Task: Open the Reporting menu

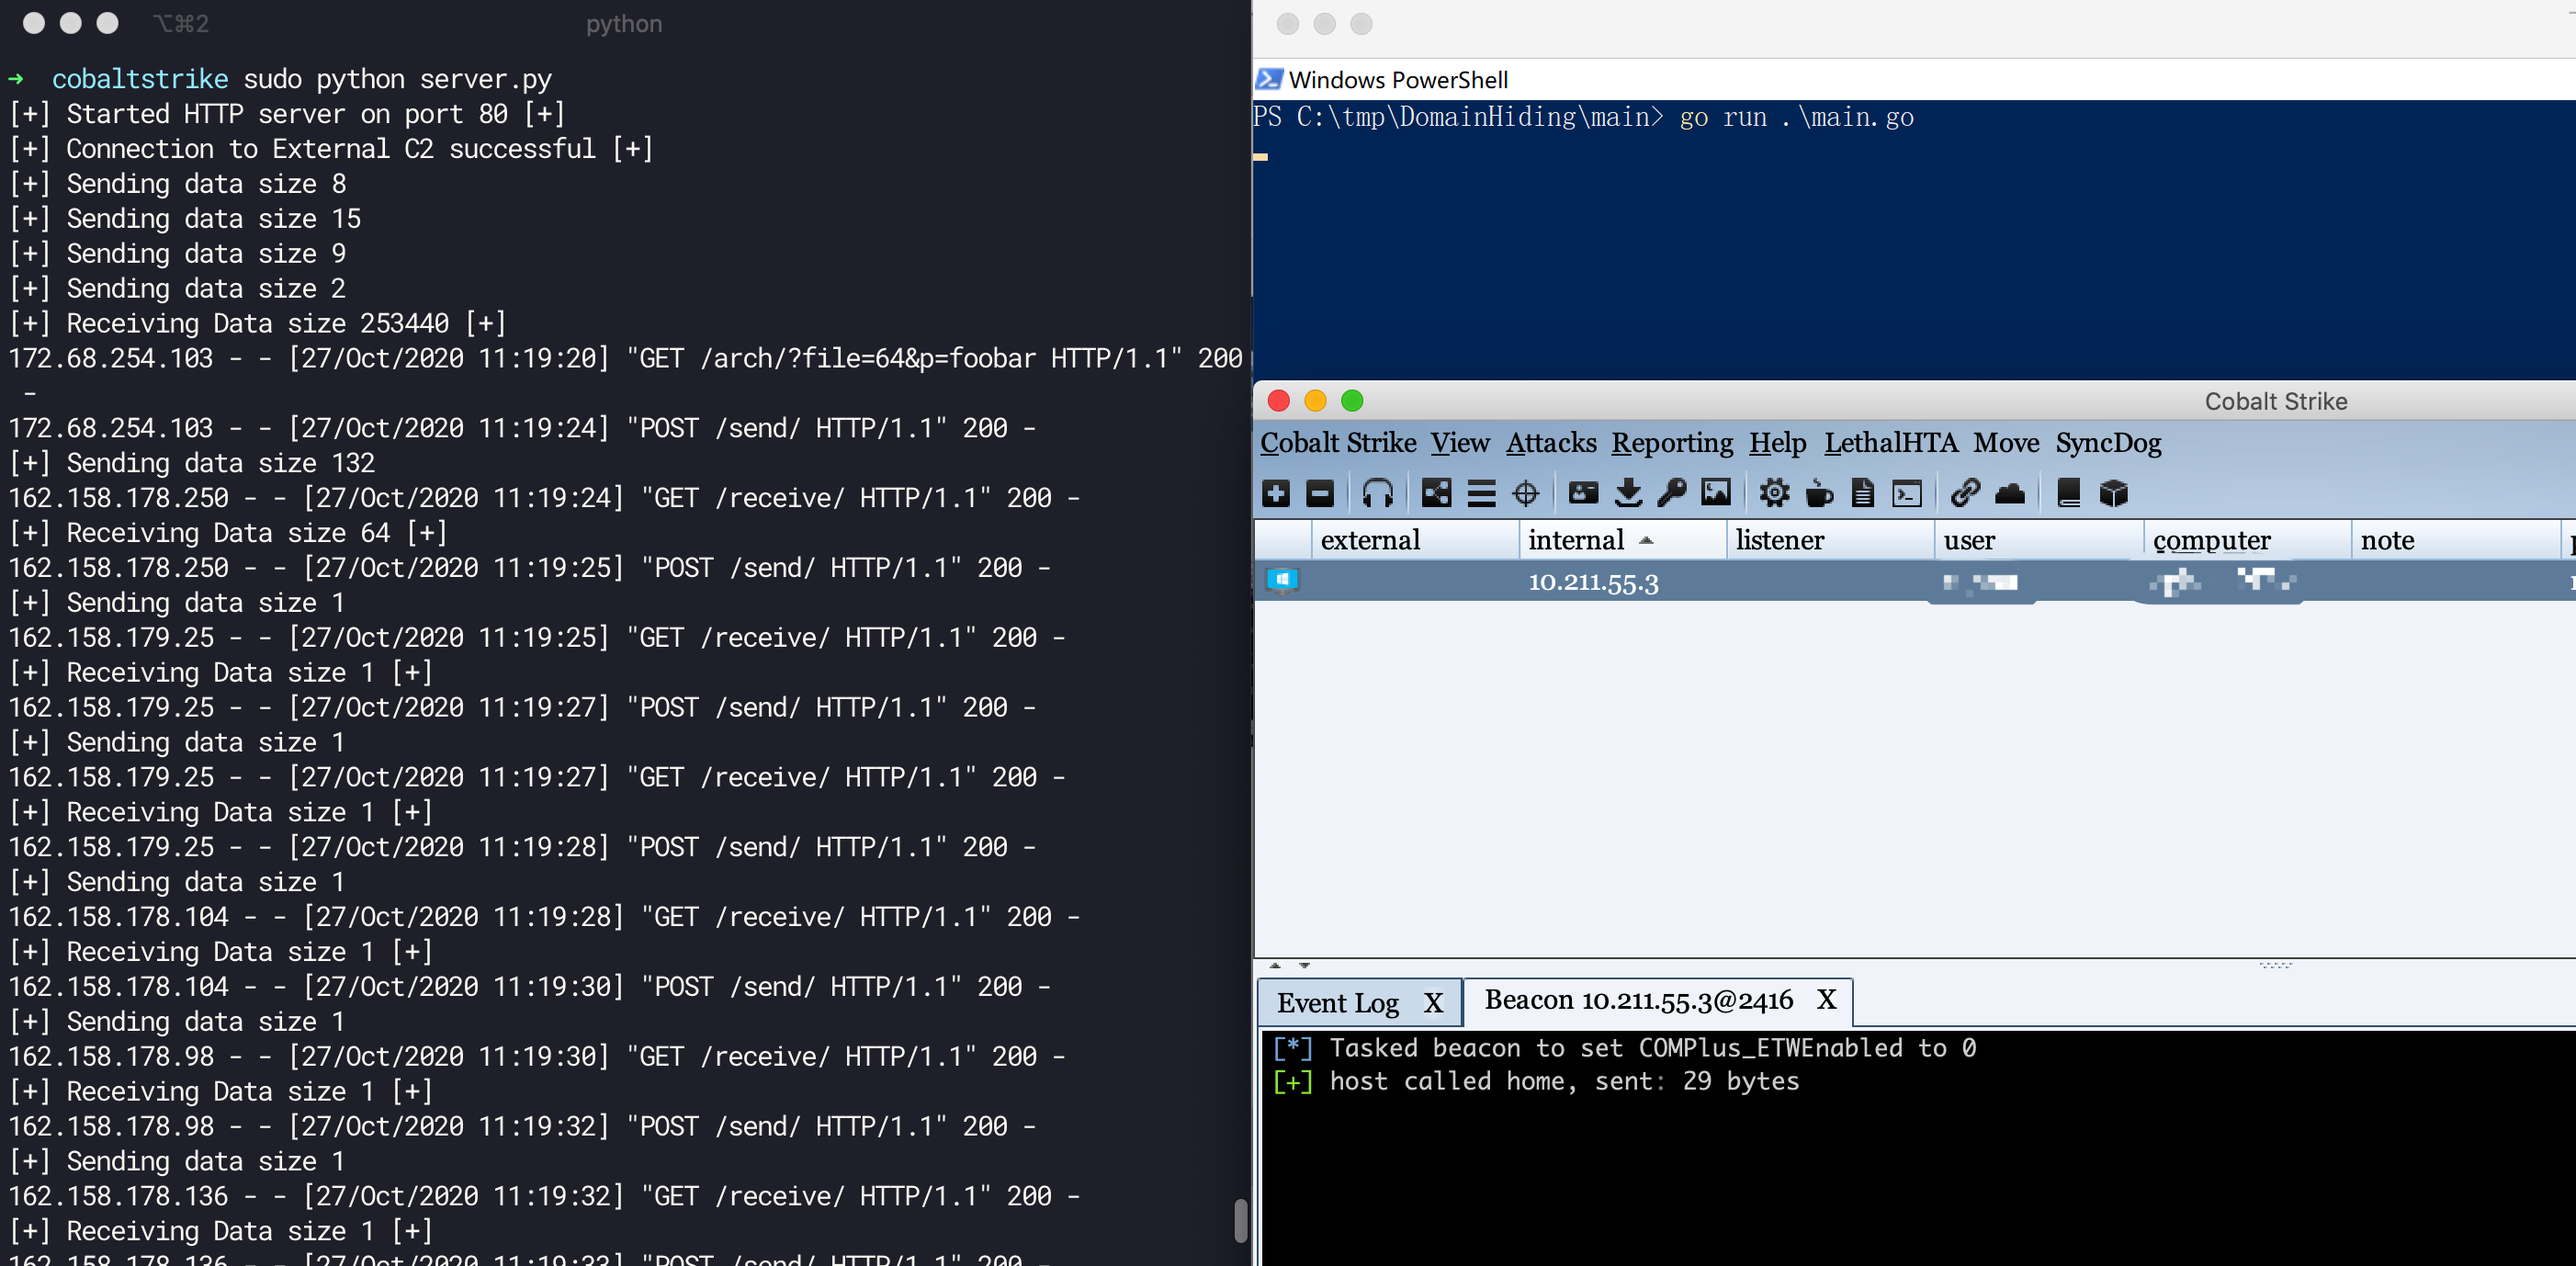Action: pos(1672,443)
